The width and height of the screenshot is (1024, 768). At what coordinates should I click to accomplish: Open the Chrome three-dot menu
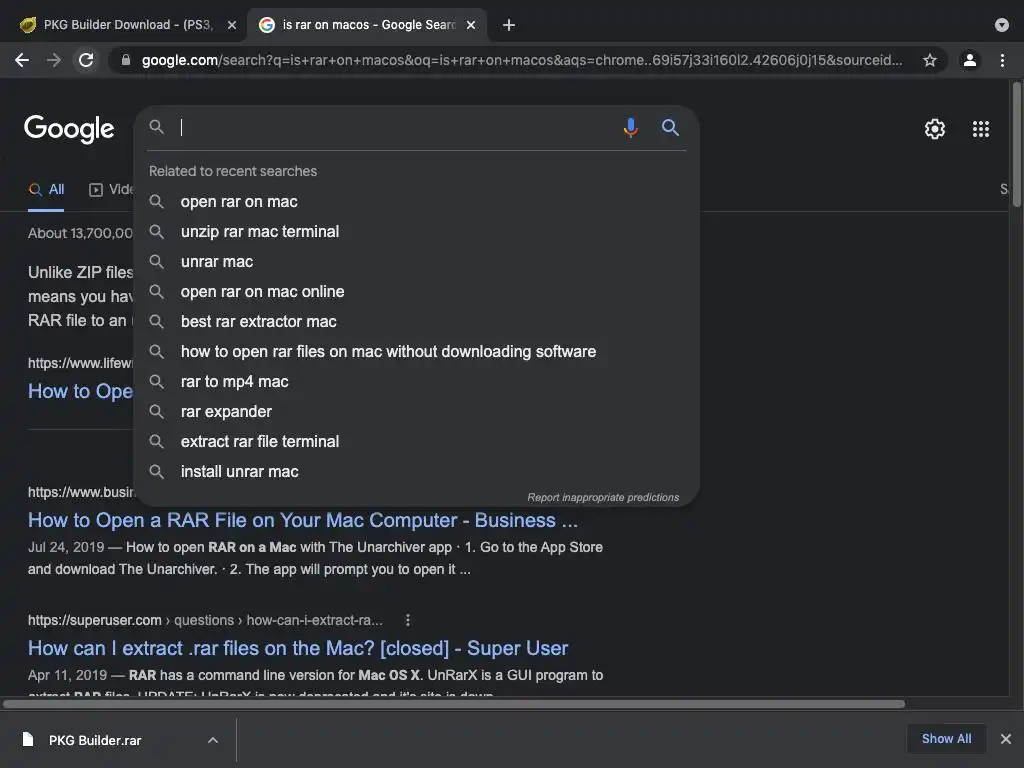(1002, 60)
